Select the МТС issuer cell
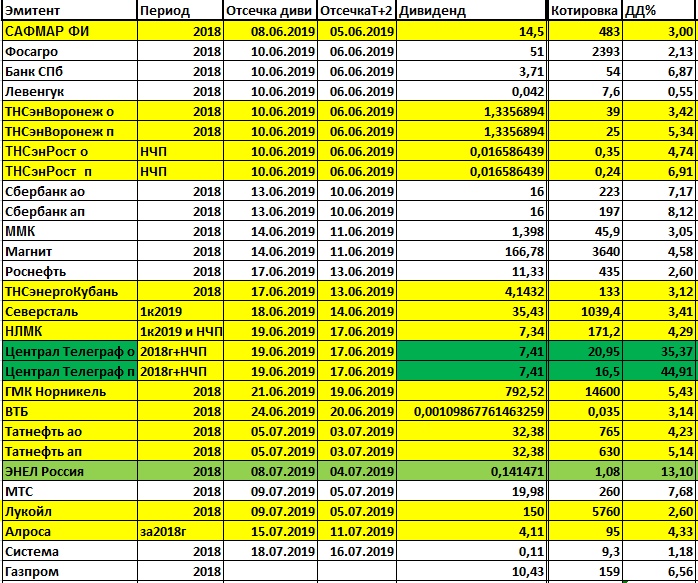Screen dimensions: 698x583 [x=70, y=491]
